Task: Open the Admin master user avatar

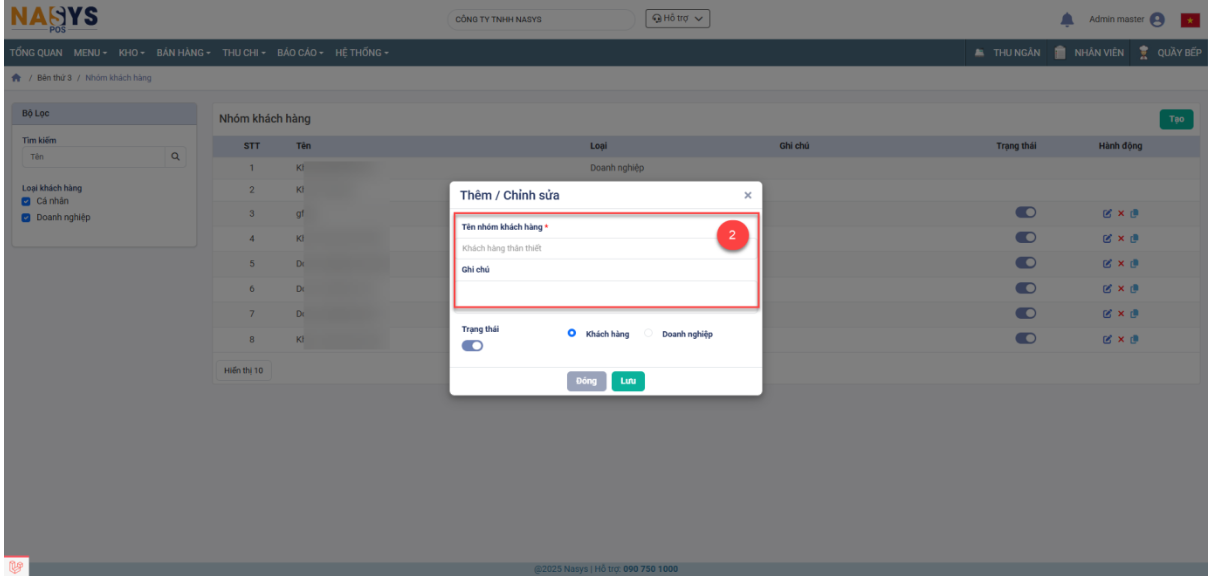Action: tap(1158, 20)
